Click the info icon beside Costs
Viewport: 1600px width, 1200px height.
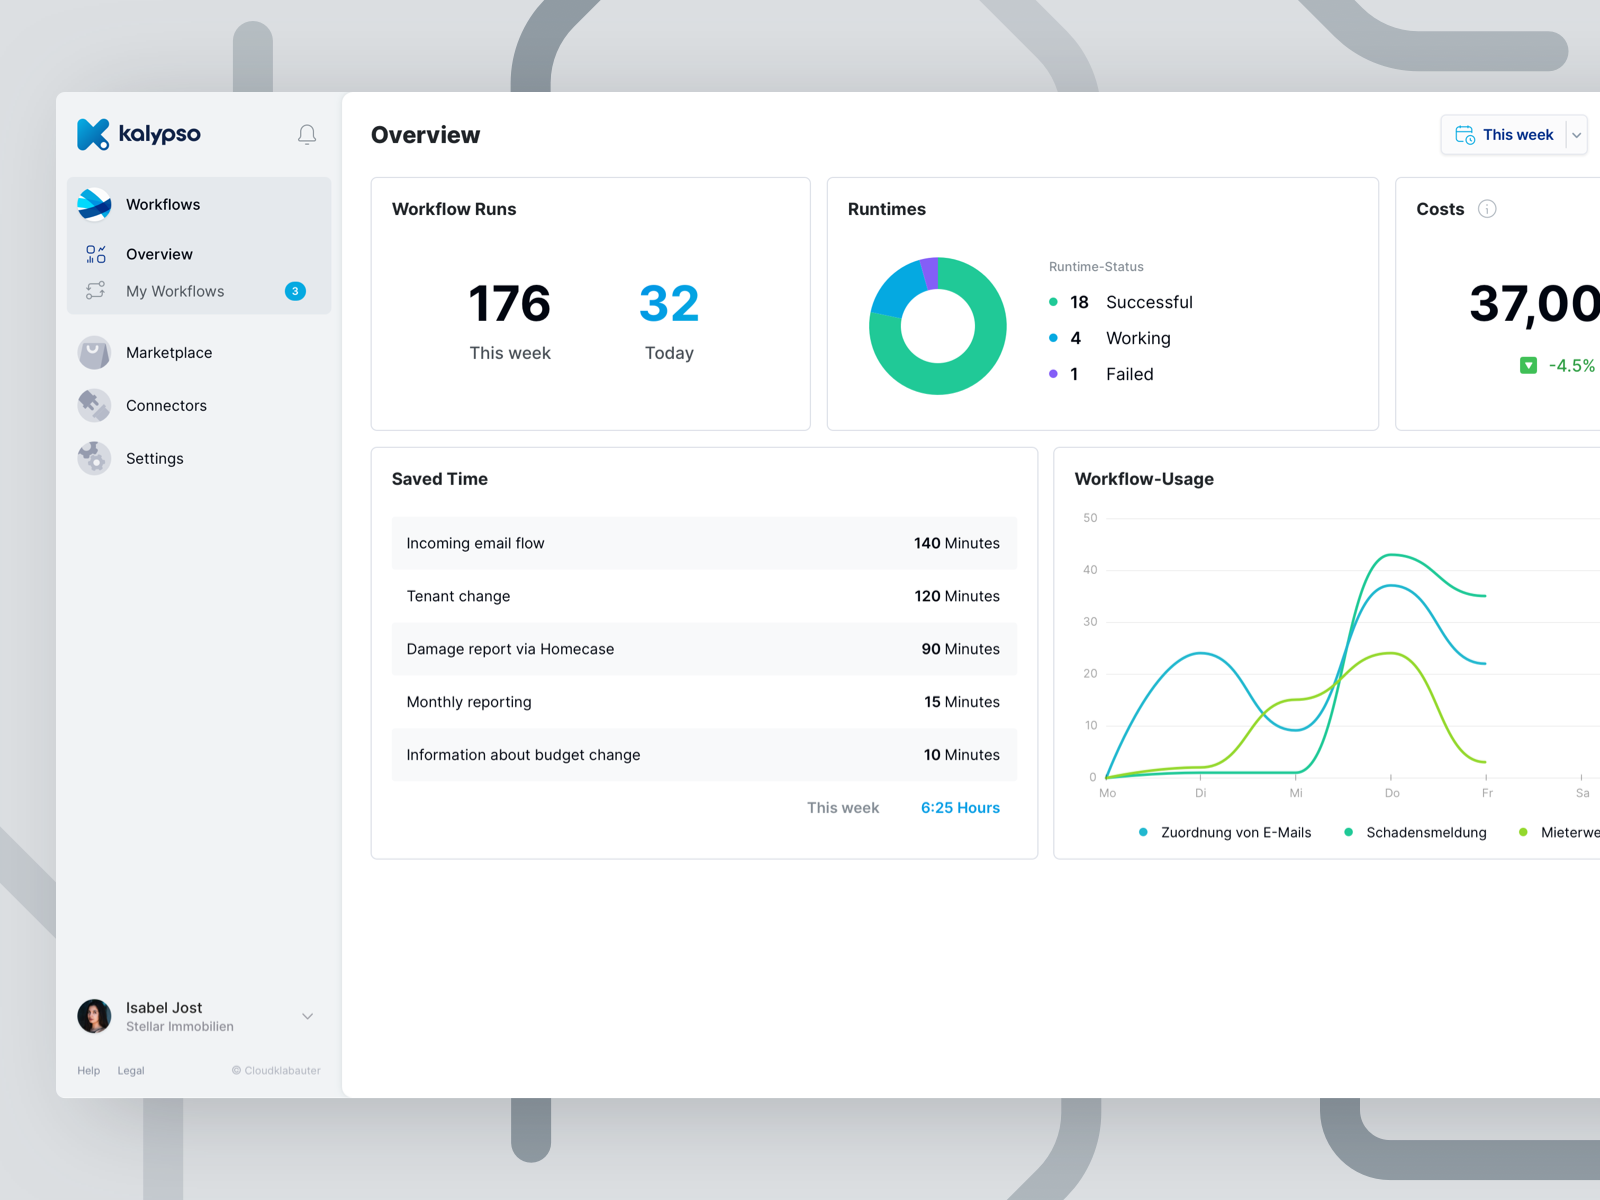coord(1487,209)
